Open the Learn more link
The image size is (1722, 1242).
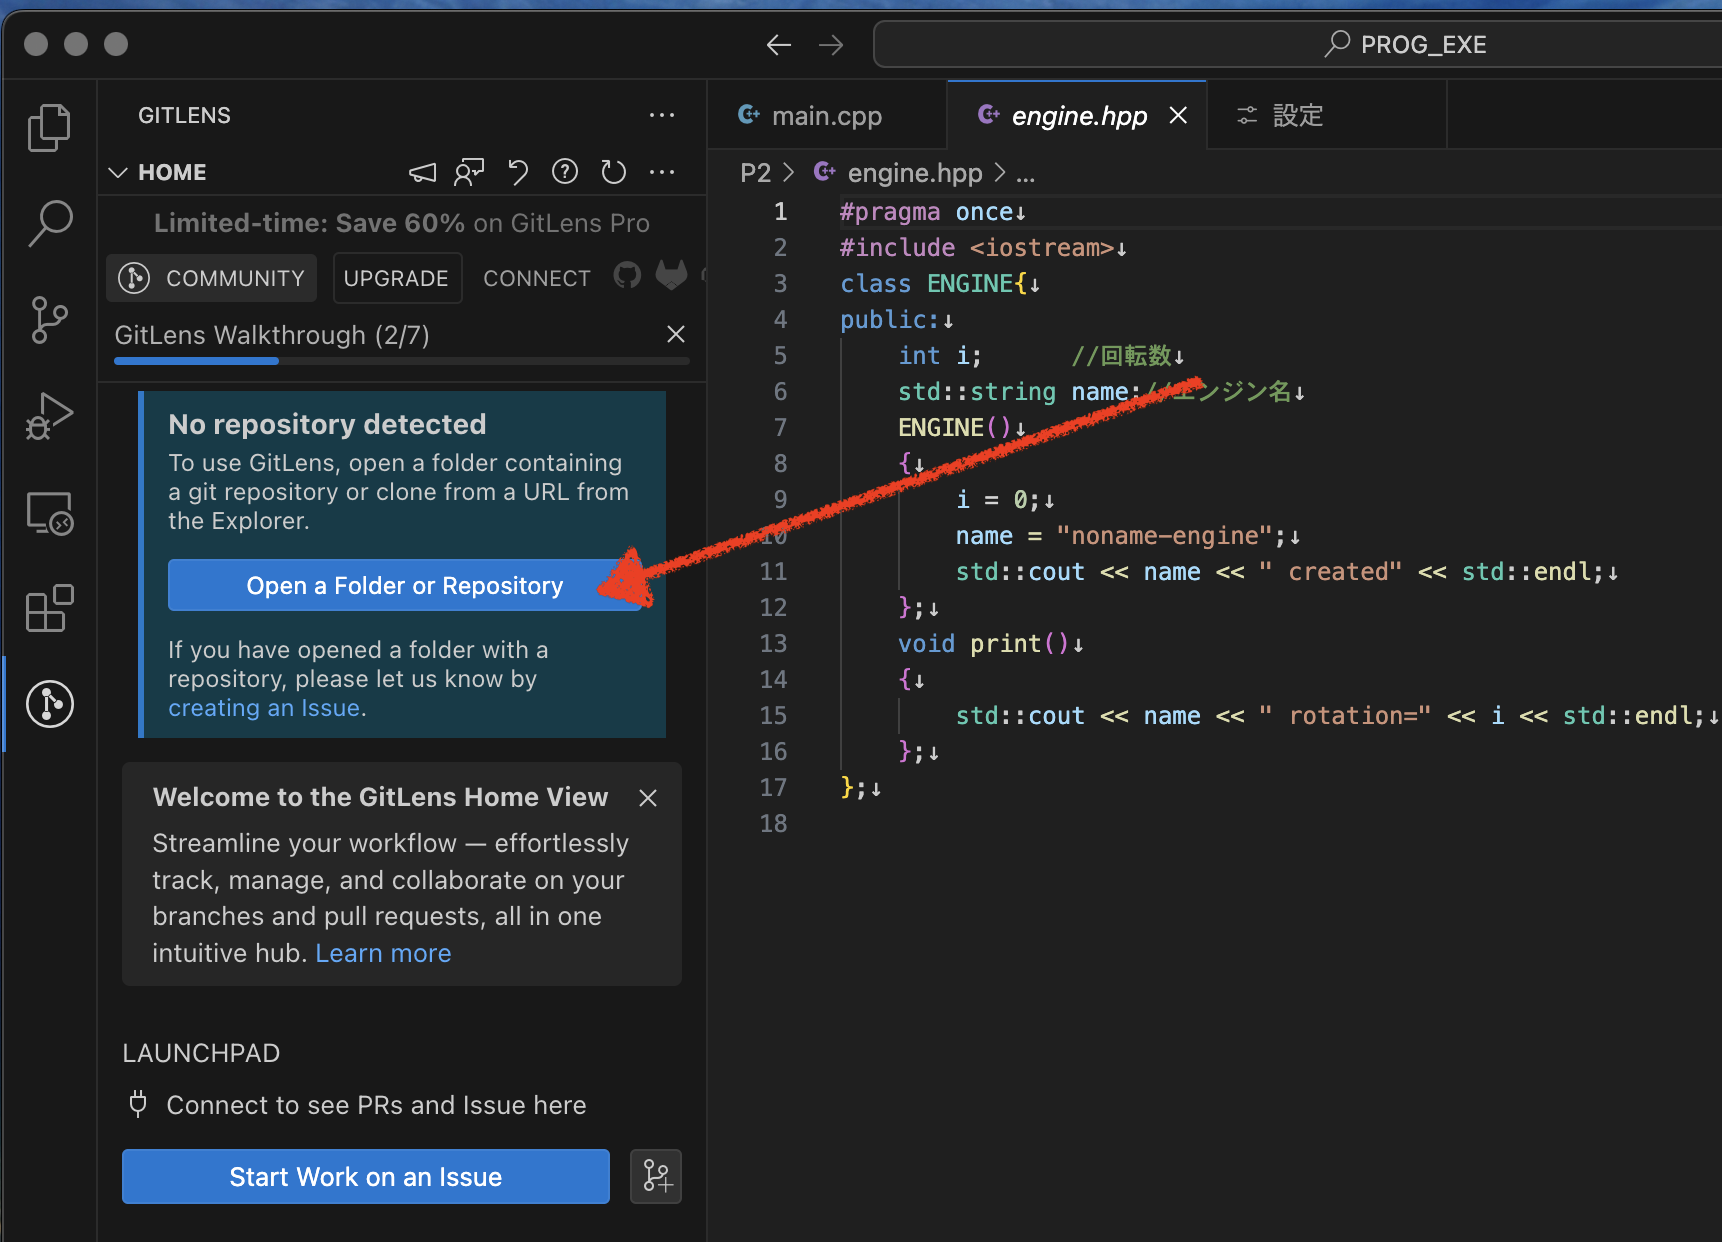click(x=383, y=953)
